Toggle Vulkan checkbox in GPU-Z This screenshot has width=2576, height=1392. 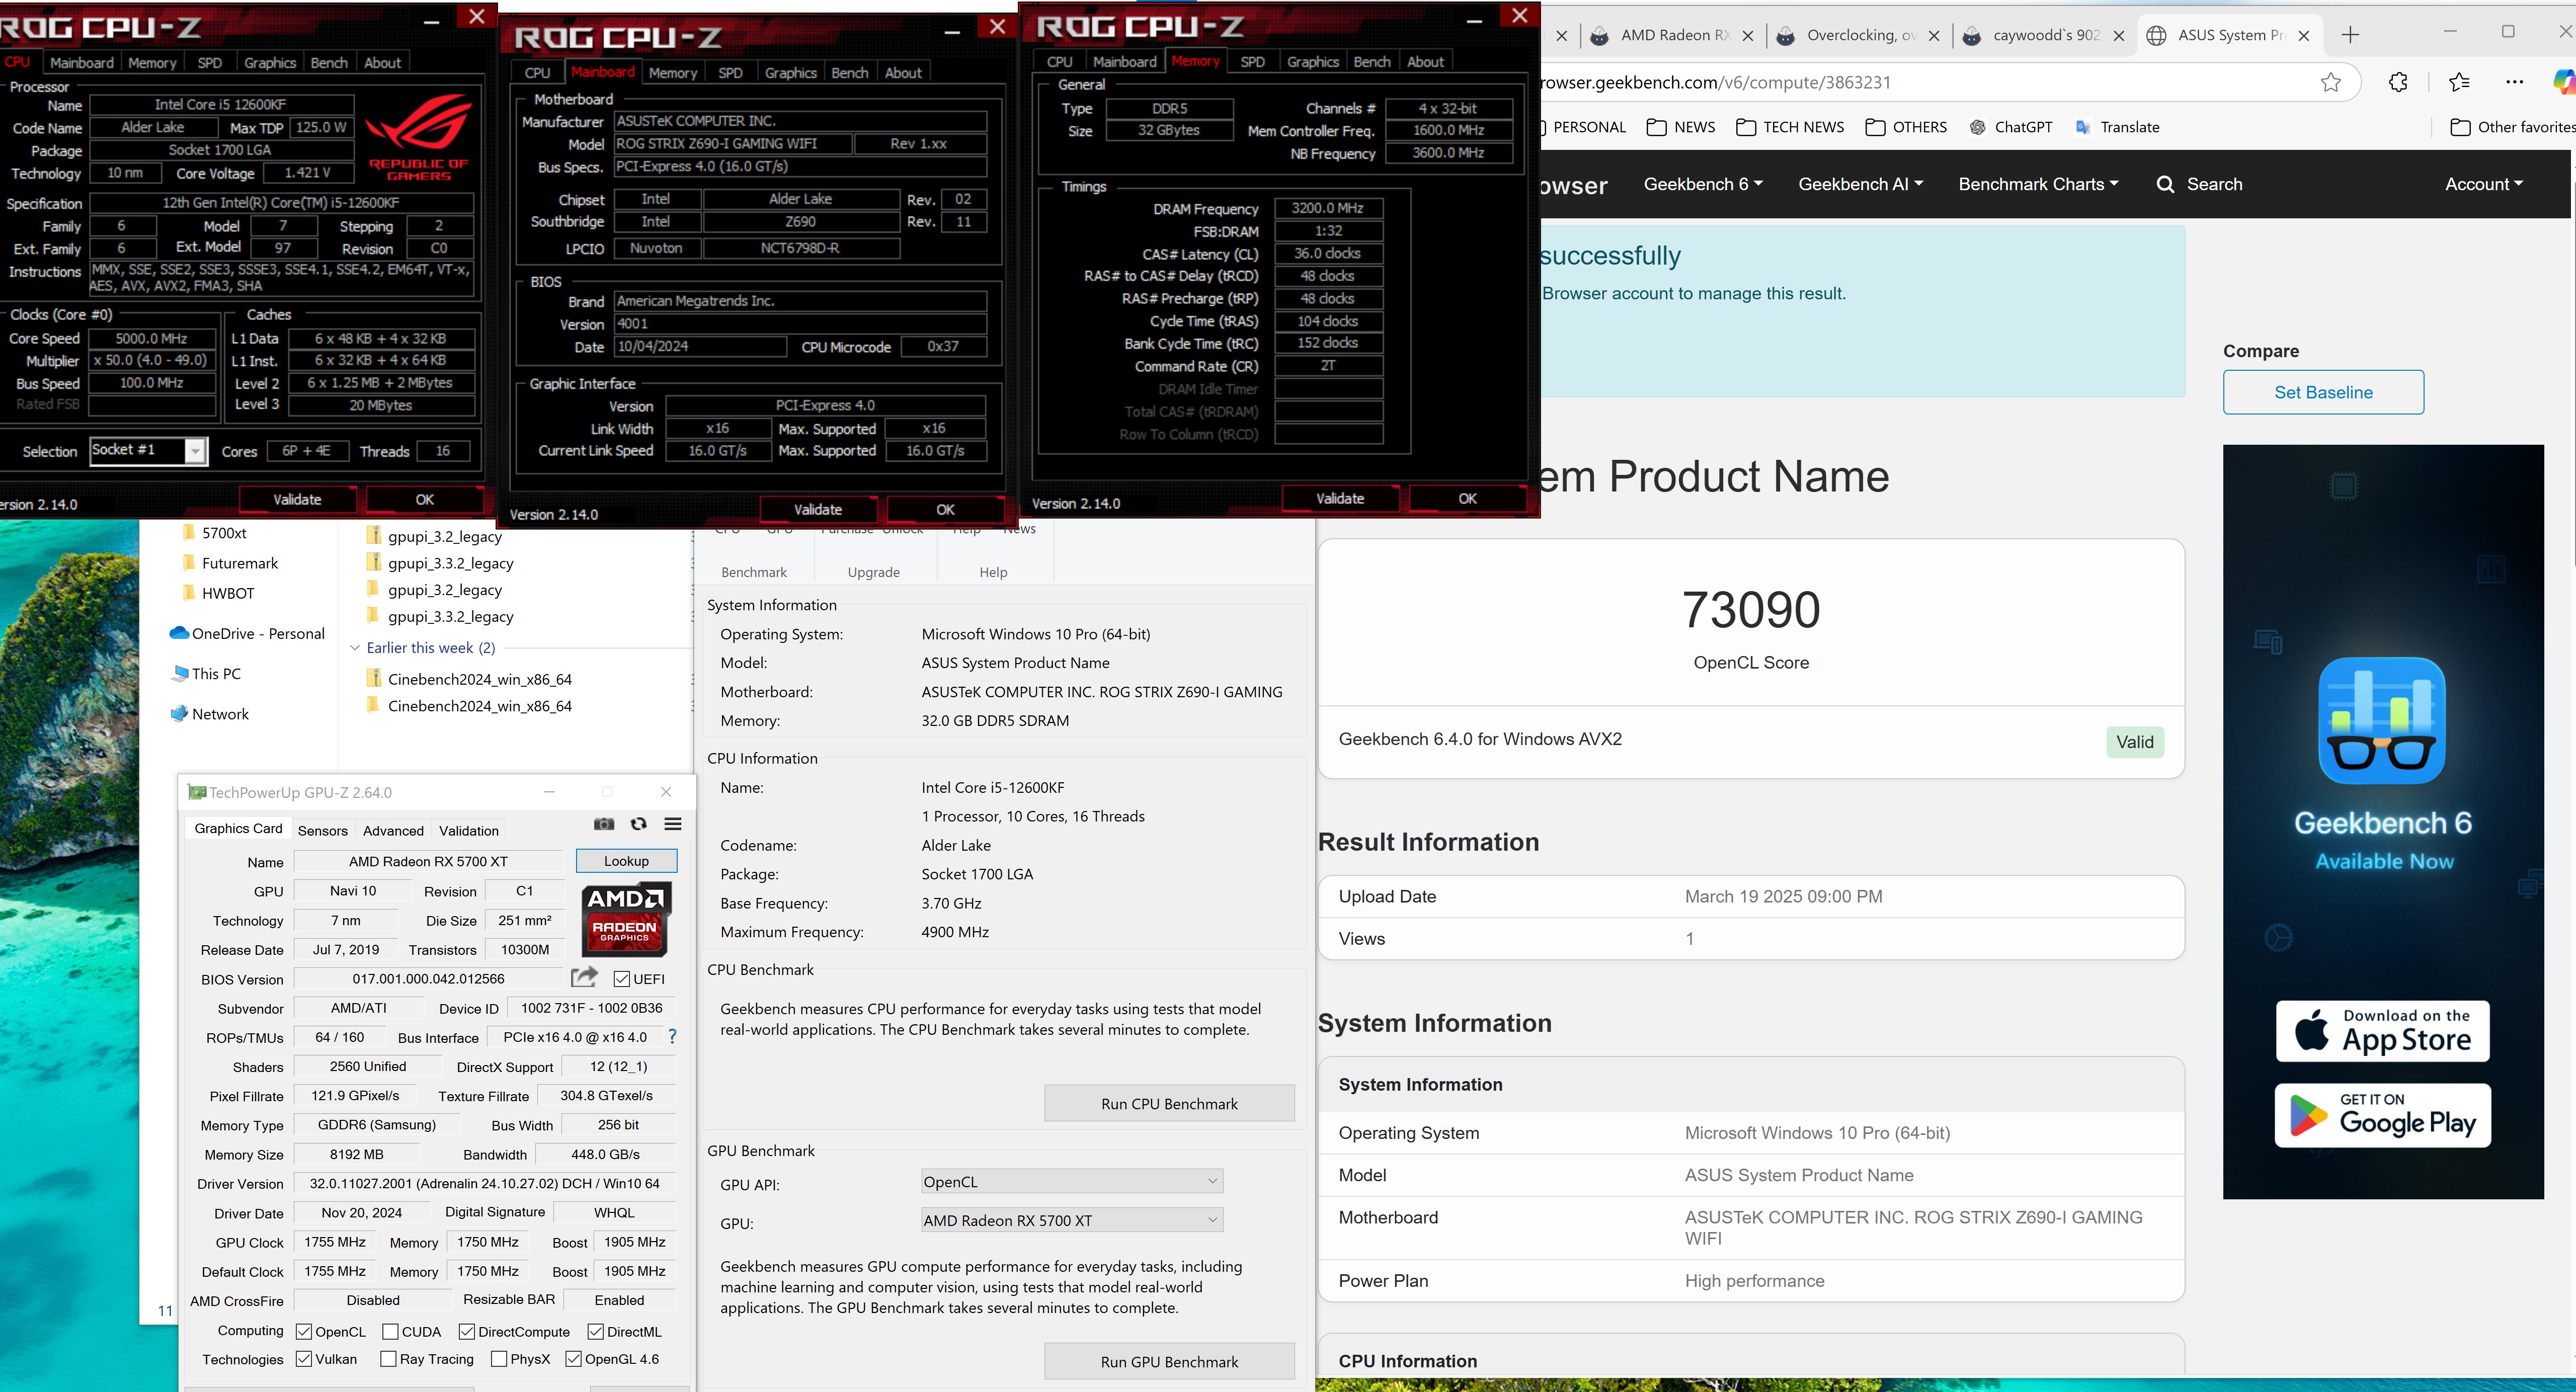[304, 1359]
